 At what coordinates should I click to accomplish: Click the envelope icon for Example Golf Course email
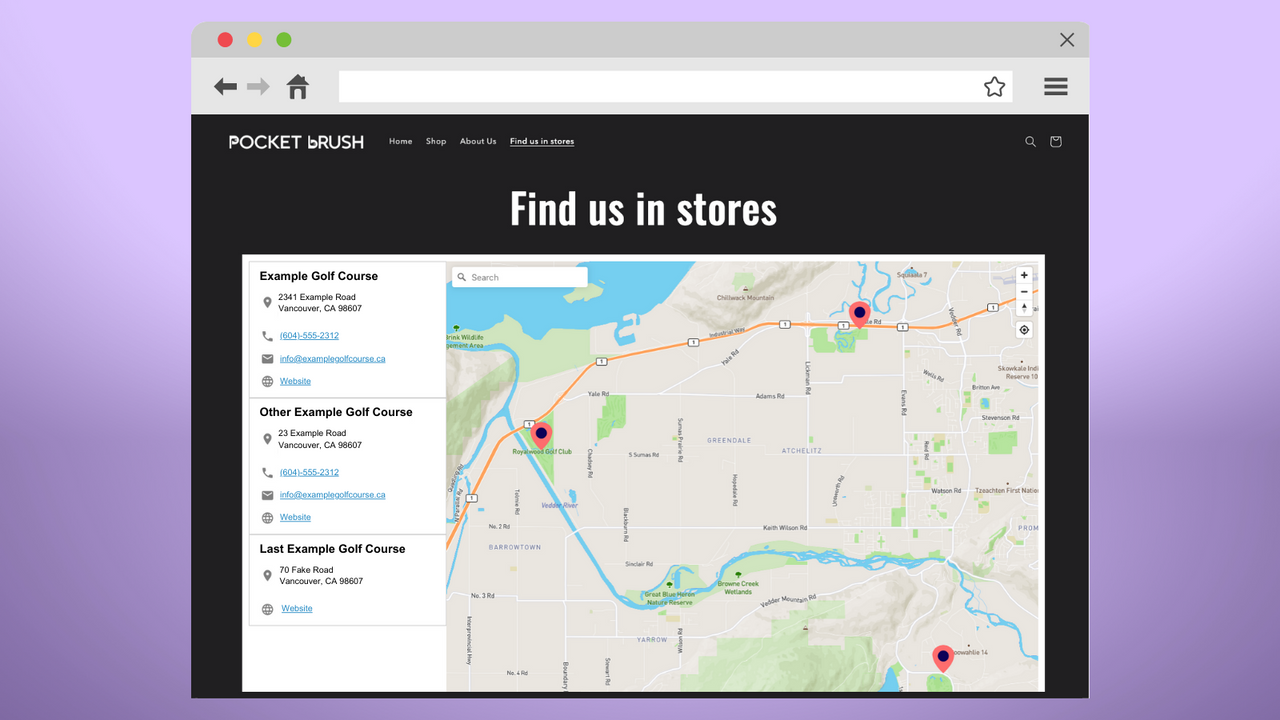coord(267,358)
